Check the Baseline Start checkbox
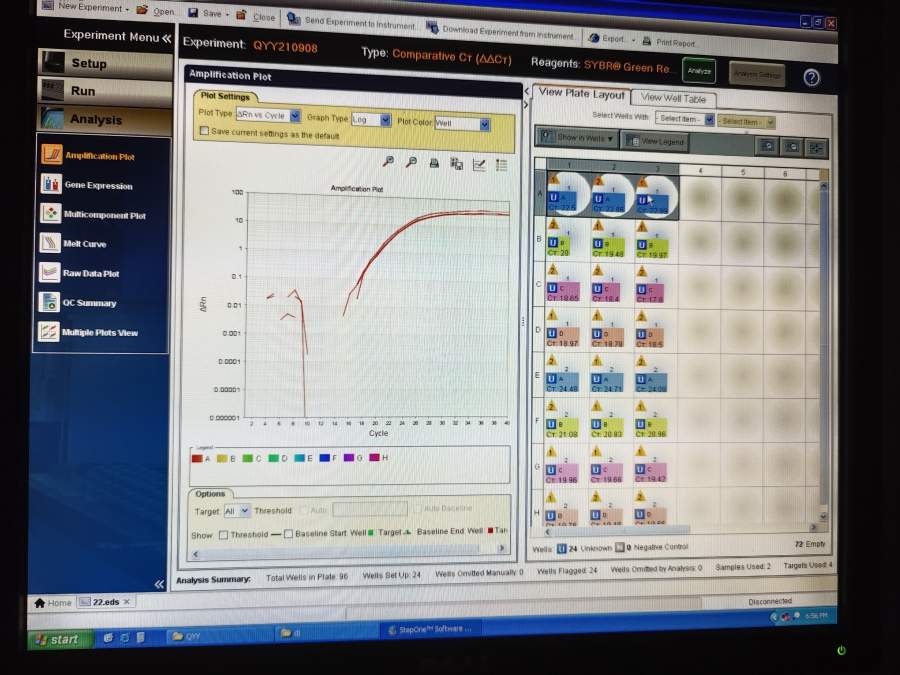900x675 pixels. tap(289, 534)
